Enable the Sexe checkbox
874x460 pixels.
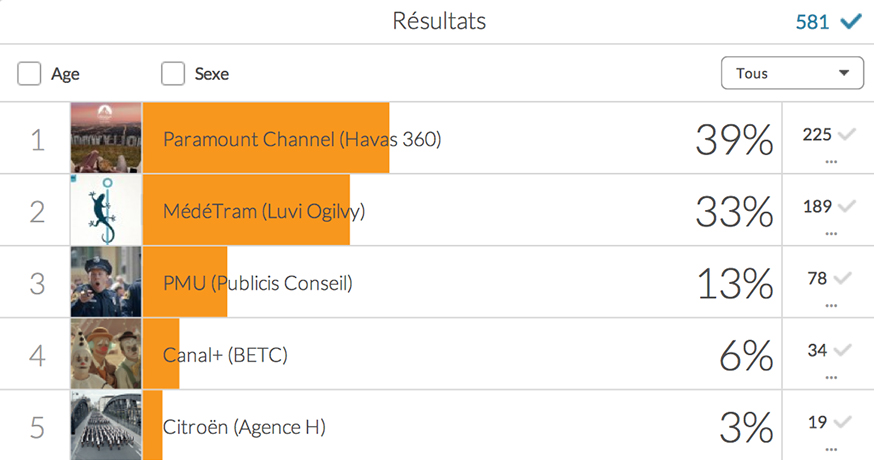(173, 74)
